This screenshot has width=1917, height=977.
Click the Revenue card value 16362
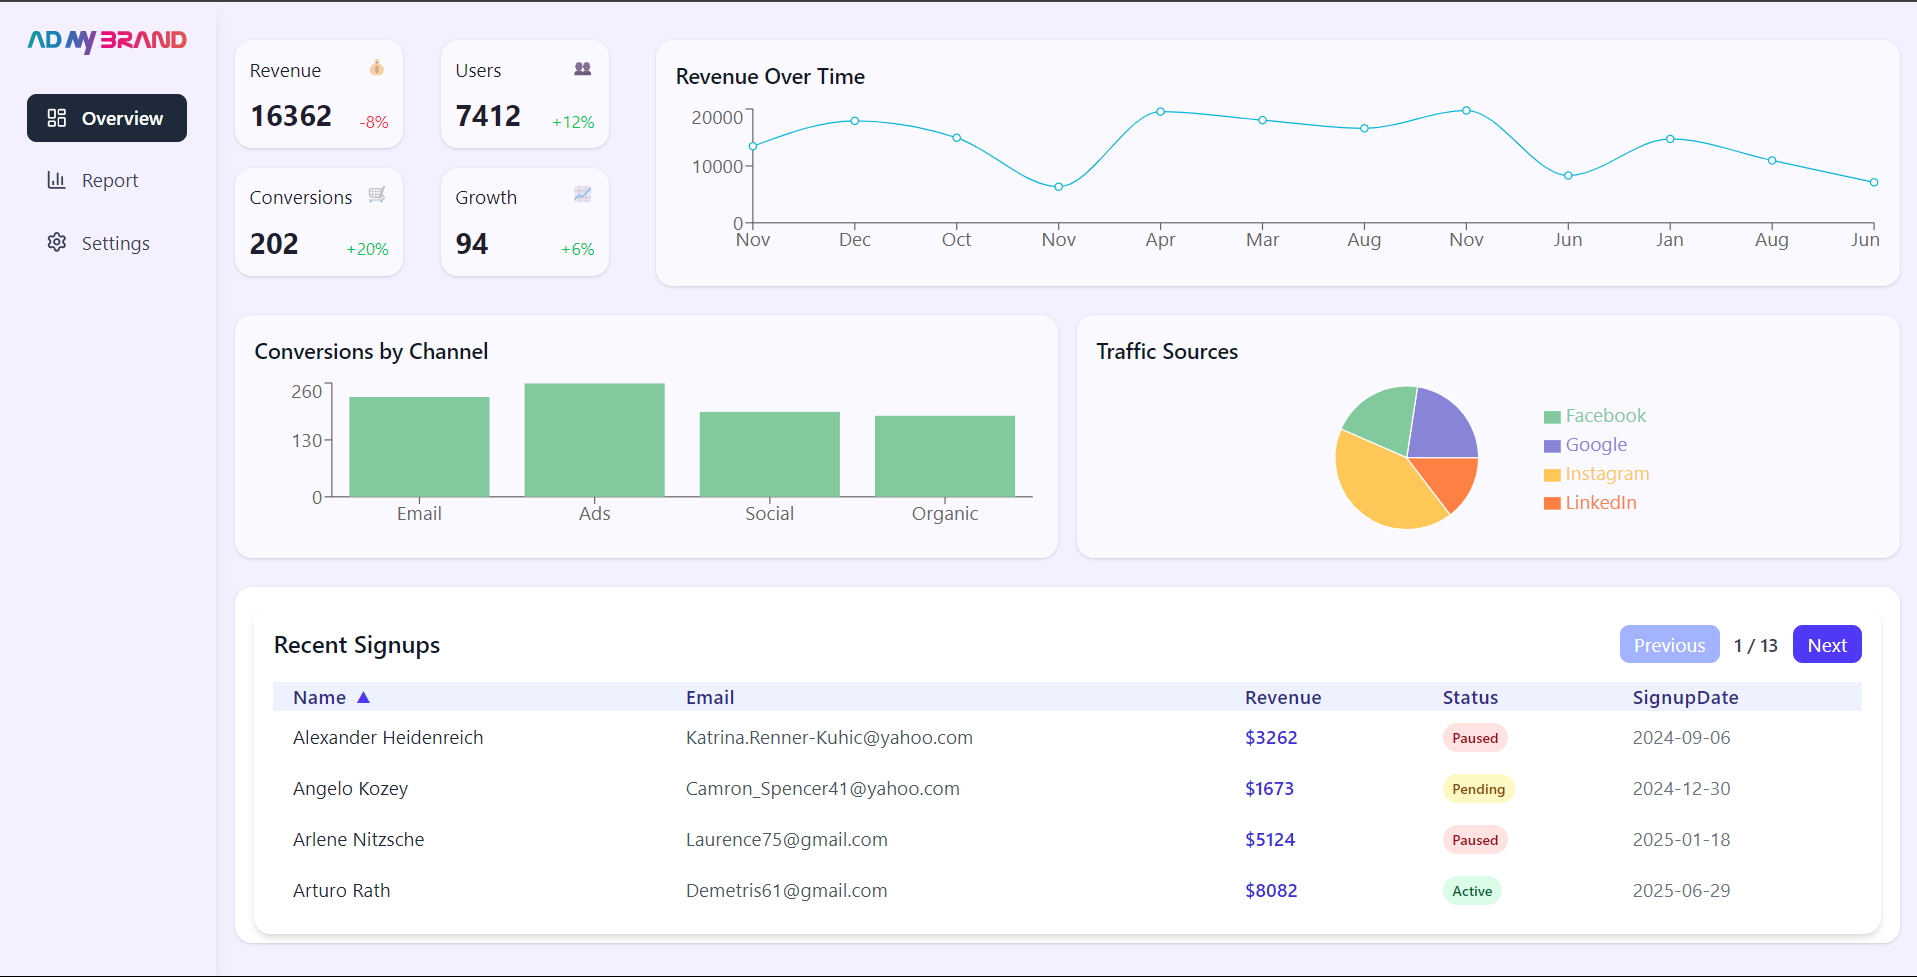point(291,116)
